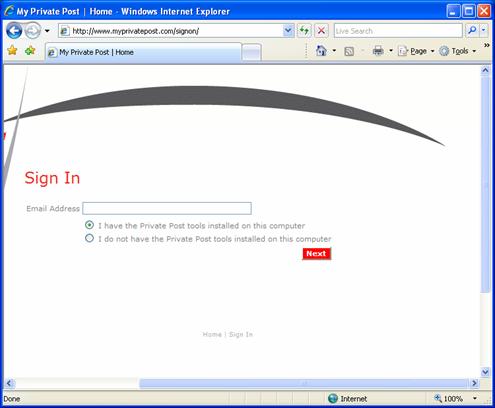Click the Home page icon
Image resolution: width=495 pixels, height=408 pixels.
pyautogui.click(x=321, y=51)
